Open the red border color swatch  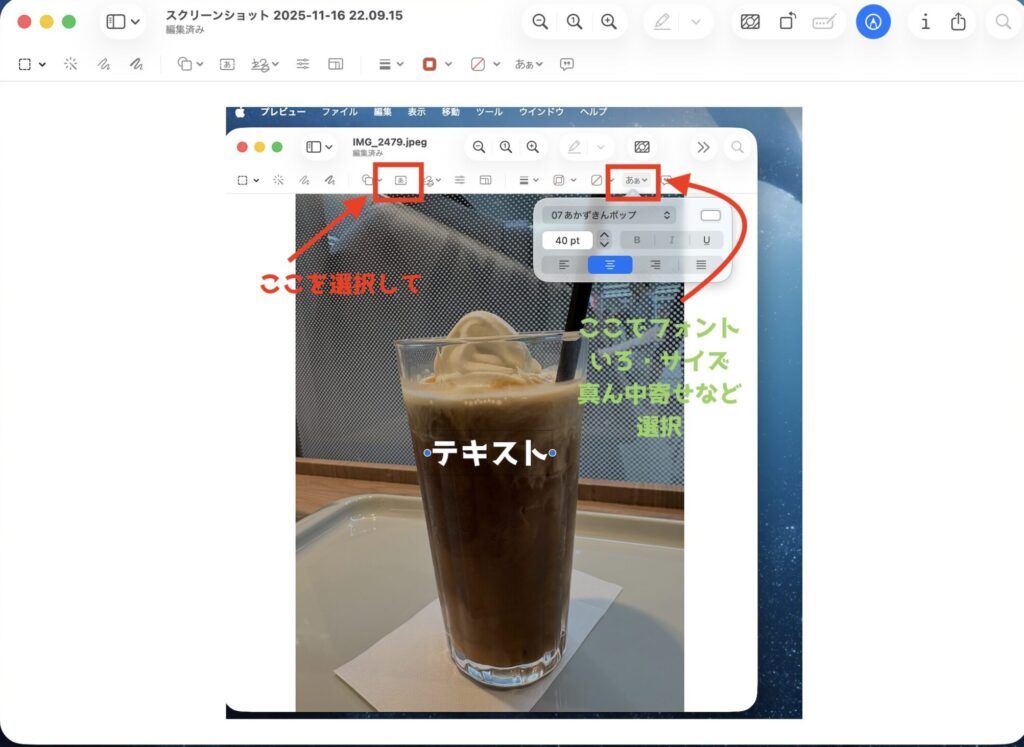pos(434,64)
